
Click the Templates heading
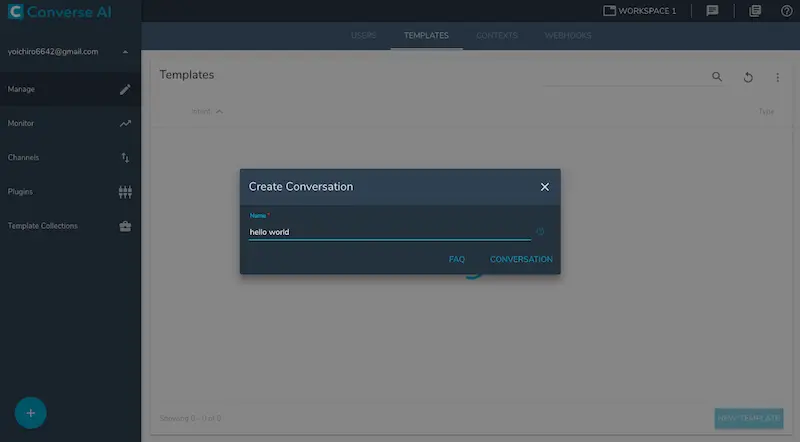(x=187, y=75)
